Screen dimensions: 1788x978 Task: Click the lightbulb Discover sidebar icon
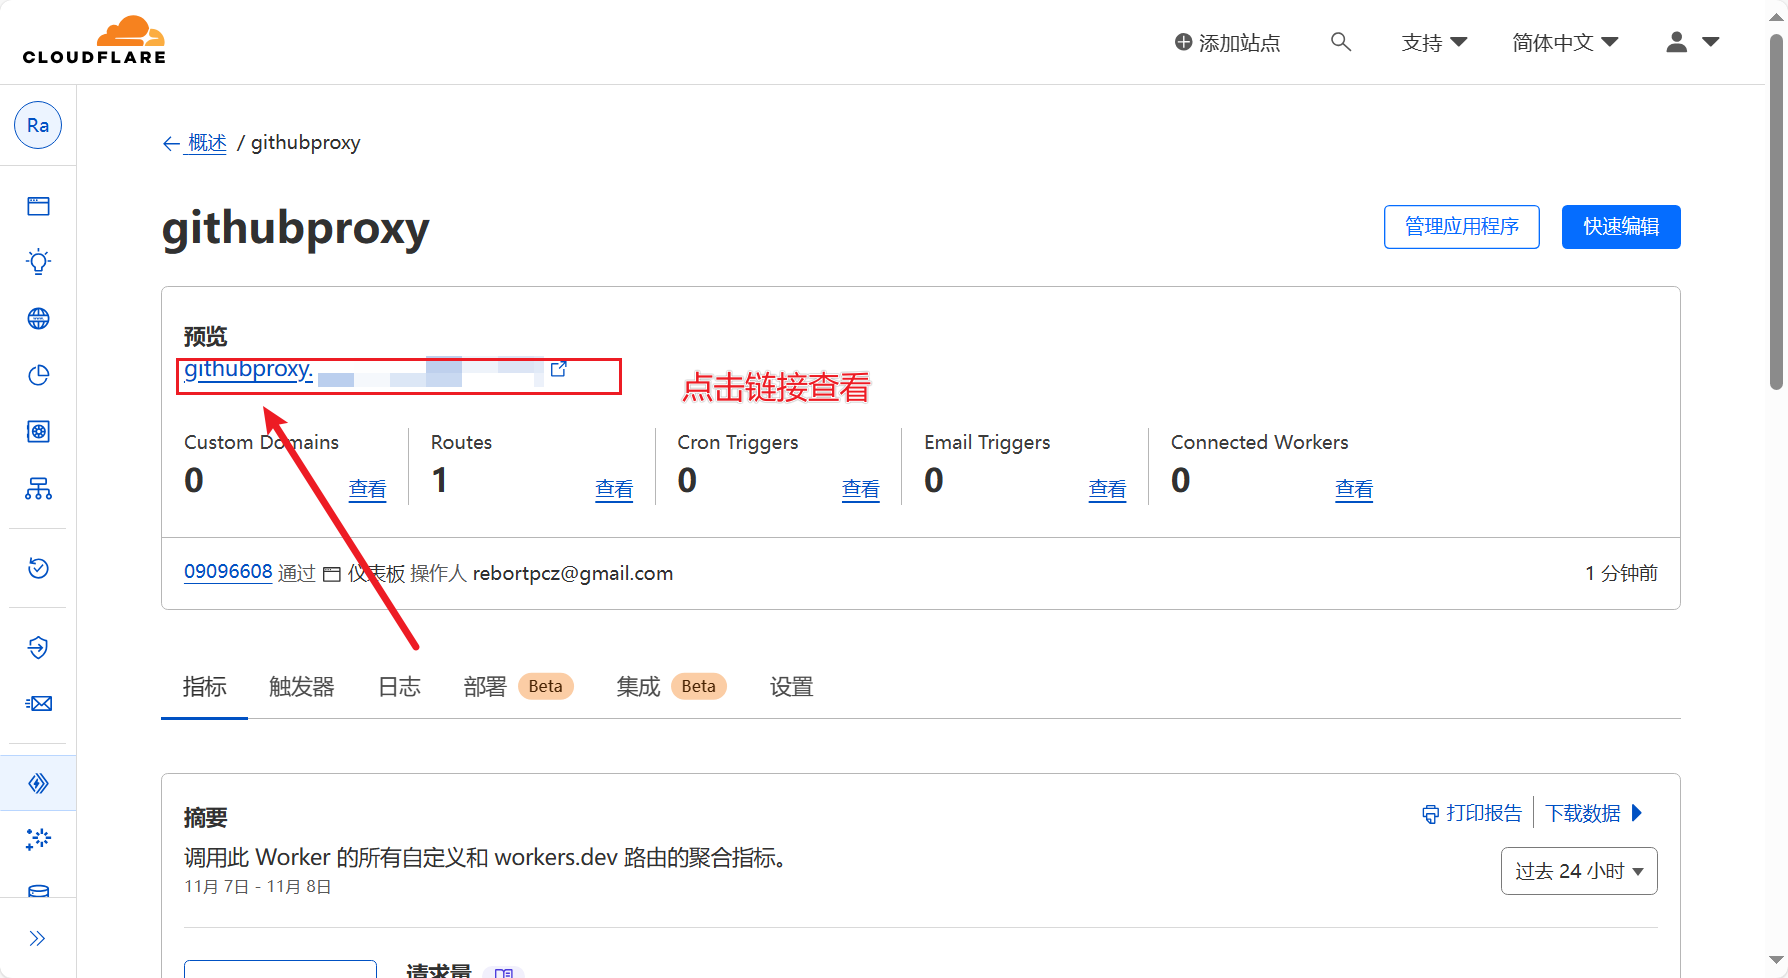[x=38, y=262]
